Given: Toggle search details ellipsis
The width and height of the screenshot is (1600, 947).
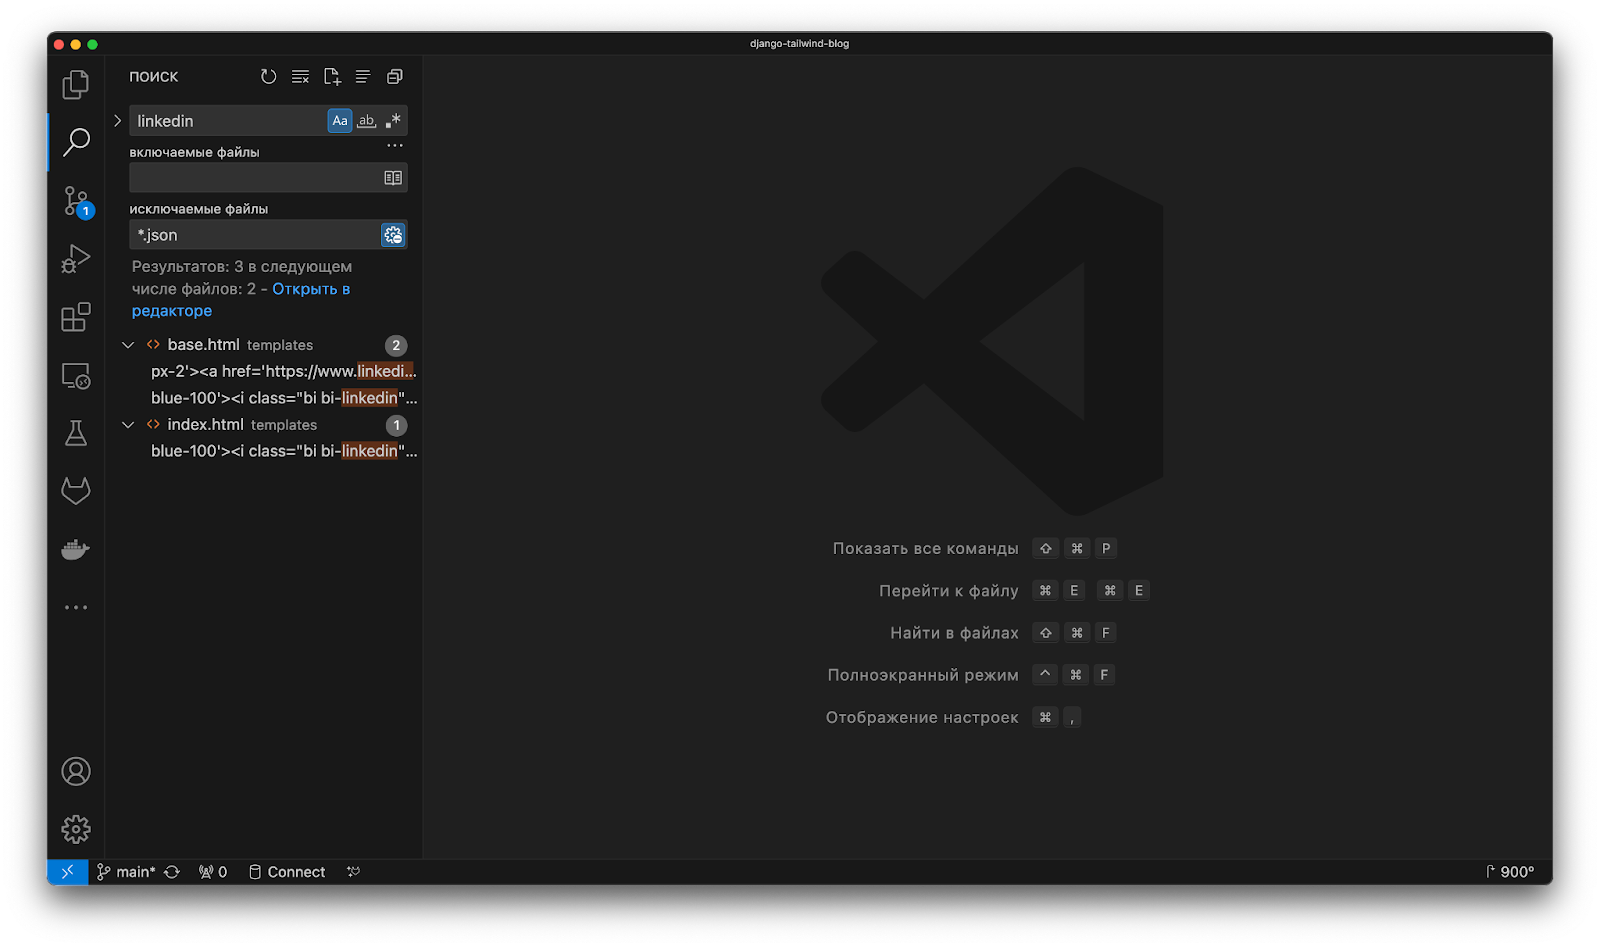Looking at the screenshot, I should point(395,145).
